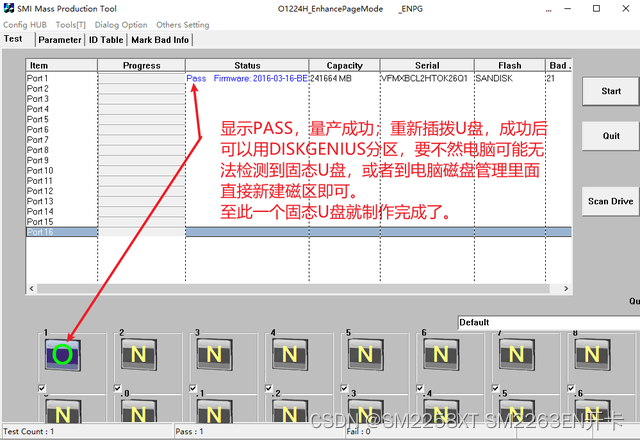Toggle the checkbox under port 2
The height and width of the screenshot is (440, 640).
pyautogui.click(x=118, y=388)
